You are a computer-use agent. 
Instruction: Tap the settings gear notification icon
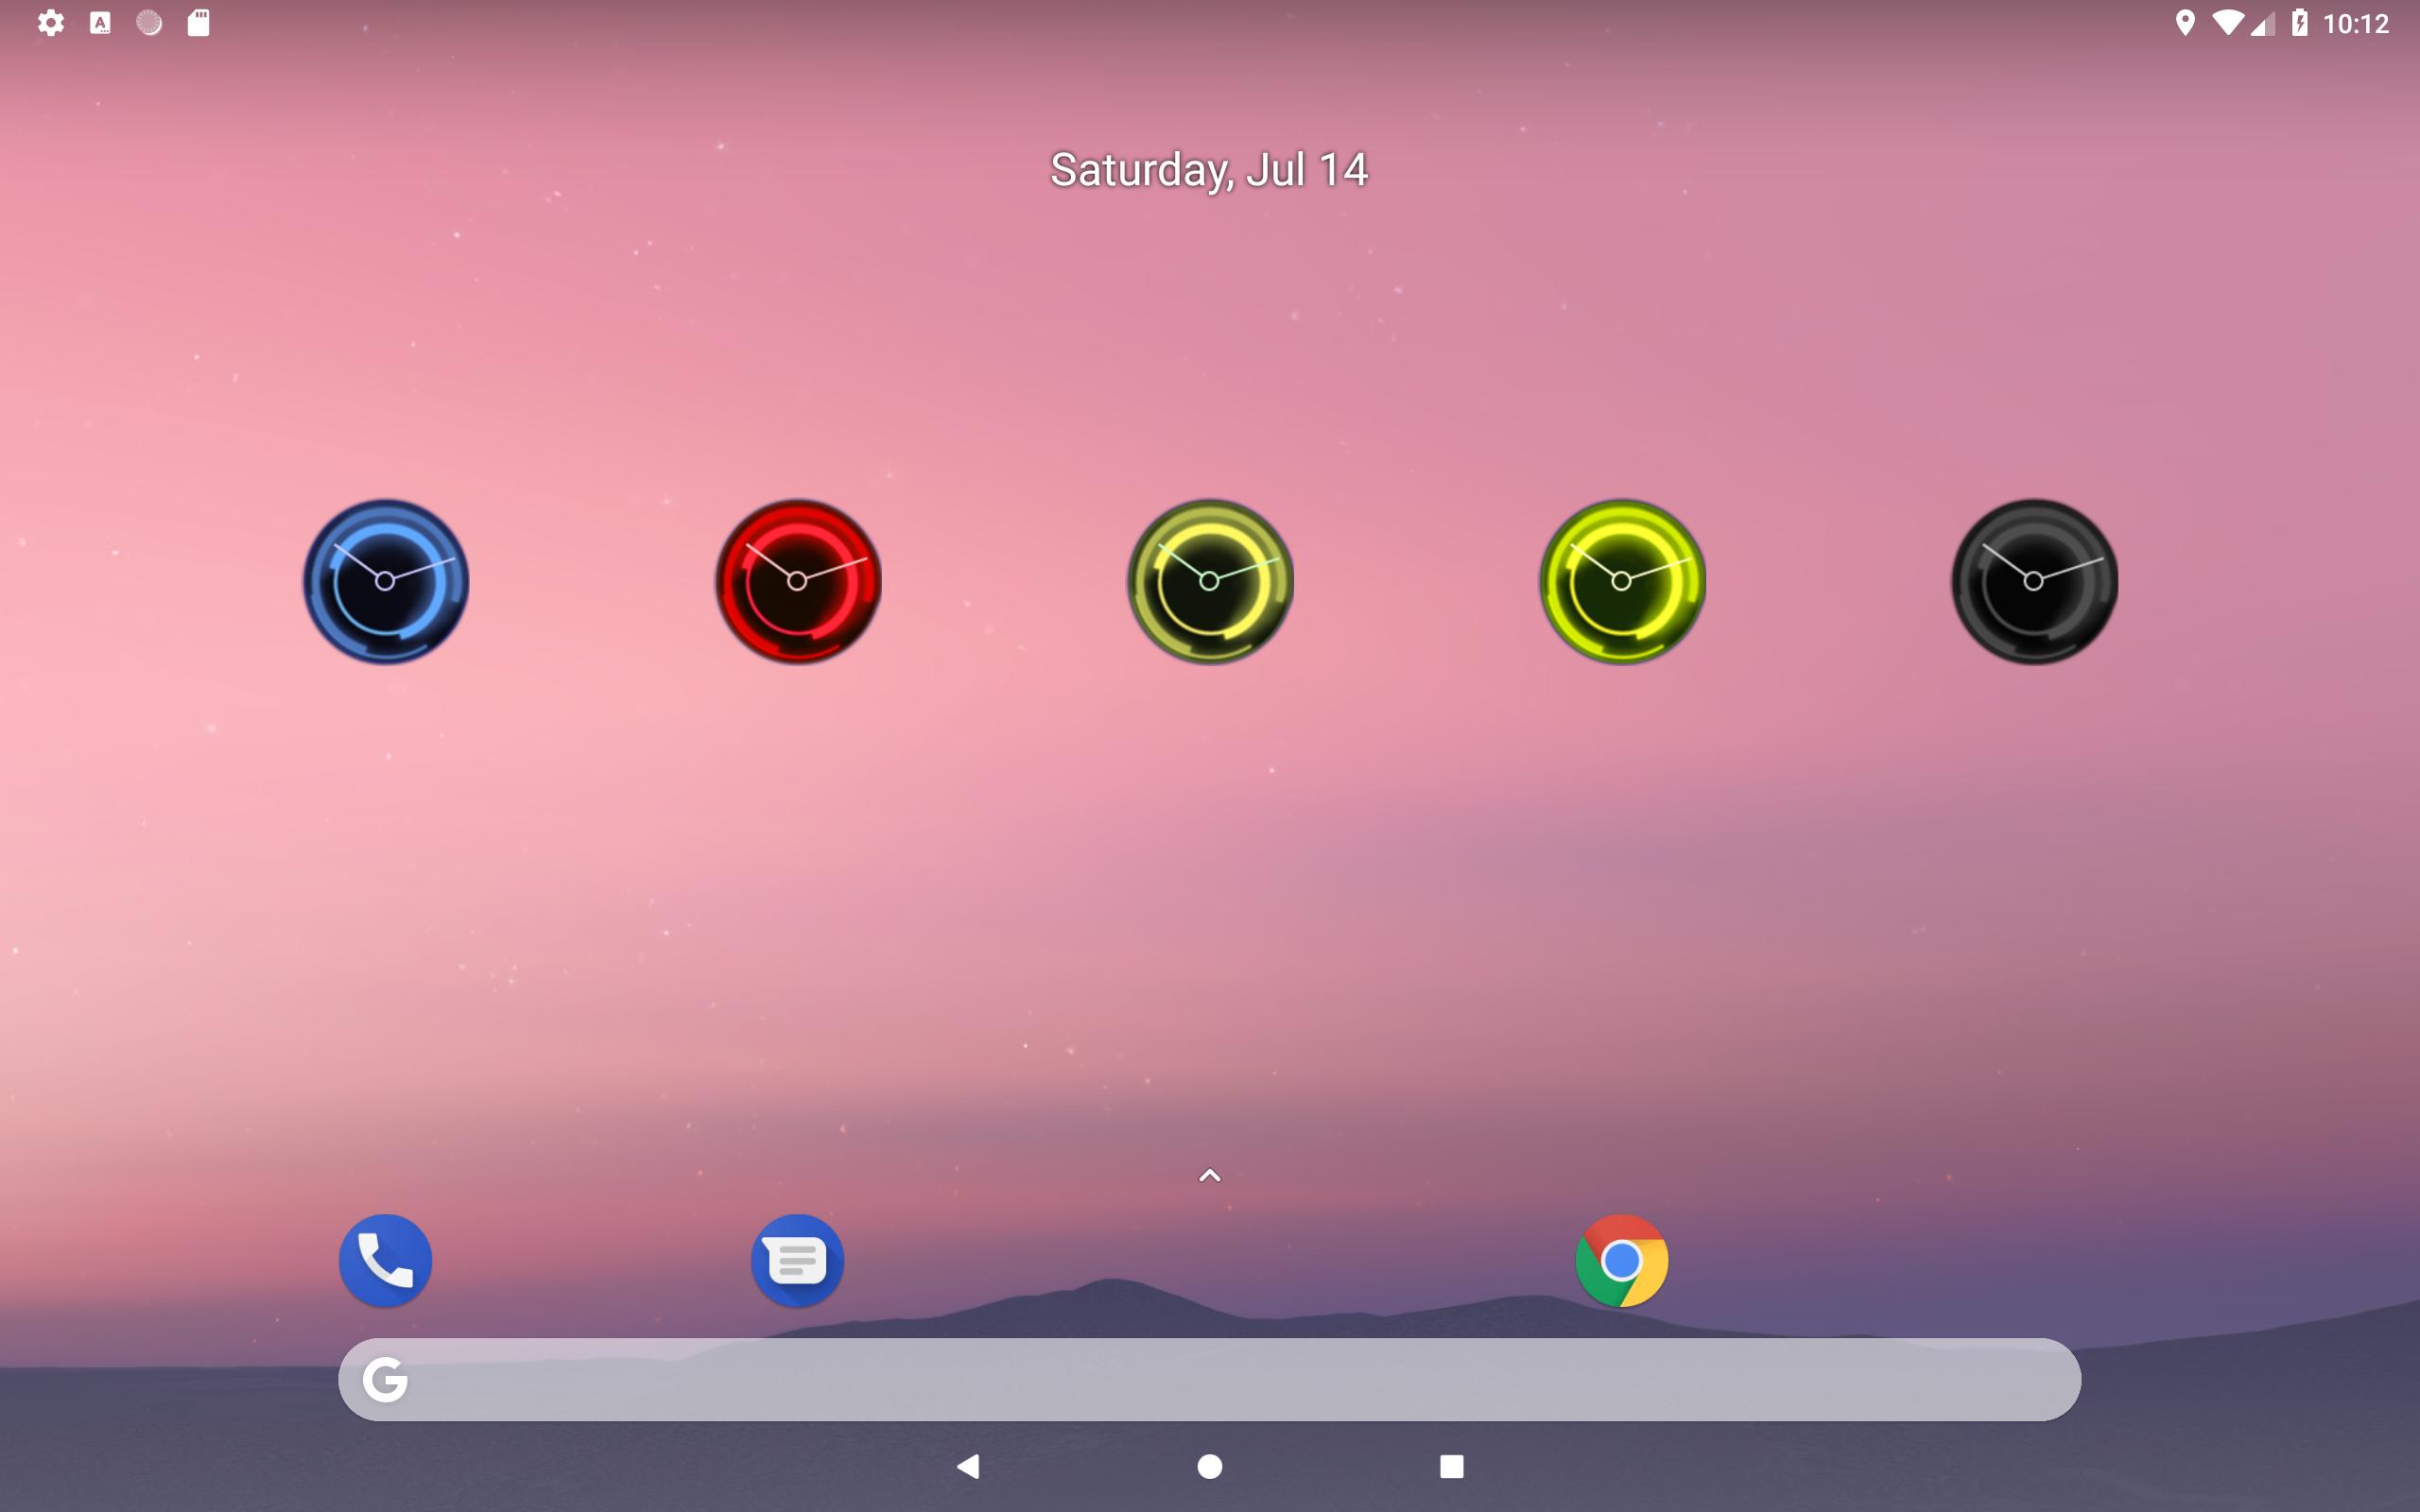pyautogui.click(x=51, y=22)
